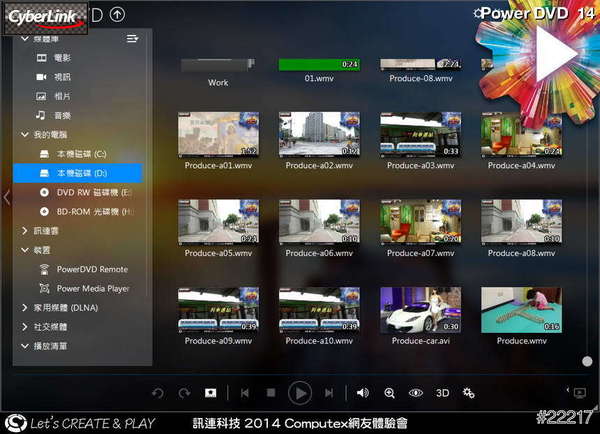Viewport: 600px width, 434px height.
Task: Select 本機磁碟 (C:) in the sidebar
Action: coord(80,154)
